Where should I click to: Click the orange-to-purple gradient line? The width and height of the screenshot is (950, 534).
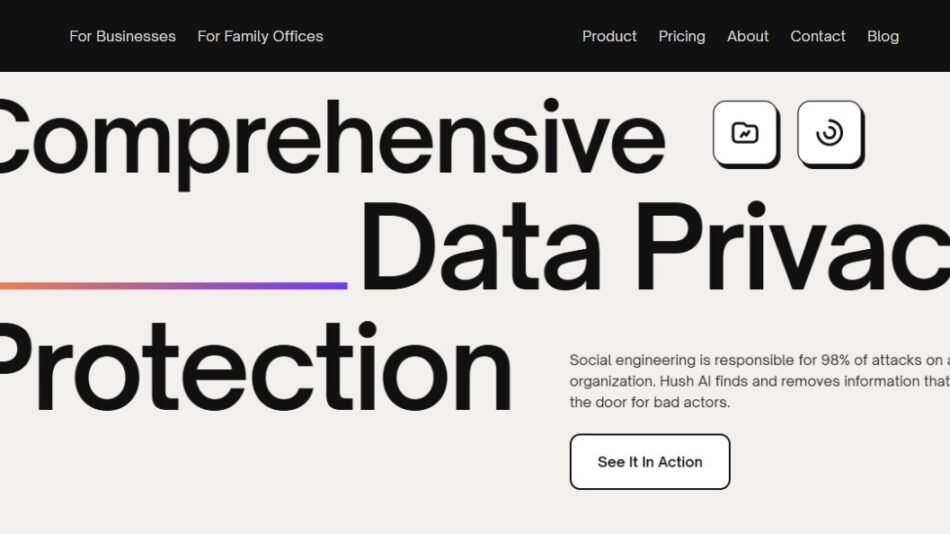coord(173,286)
